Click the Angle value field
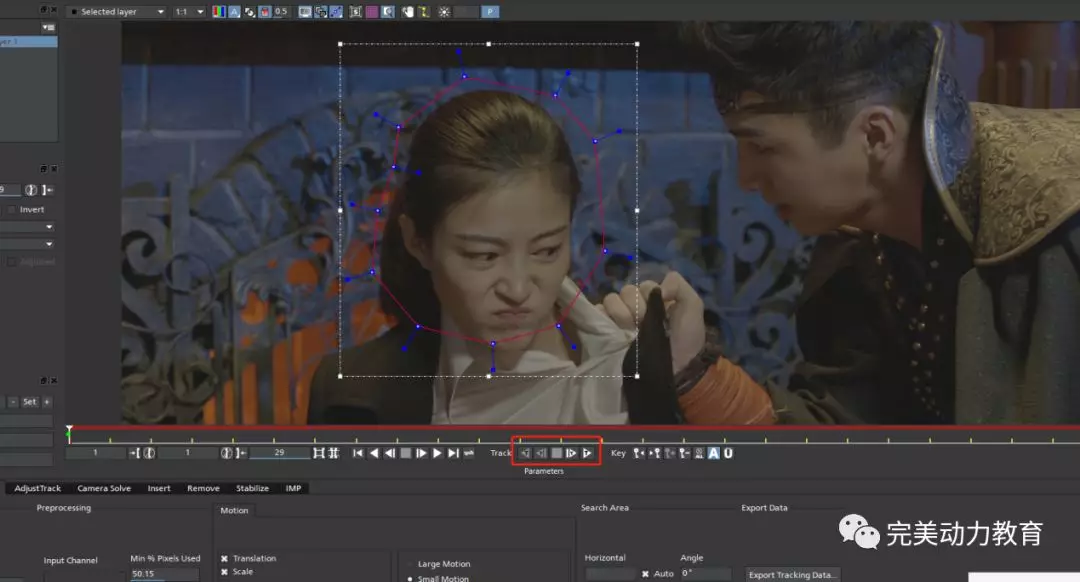The image size is (1080, 582). click(705, 574)
